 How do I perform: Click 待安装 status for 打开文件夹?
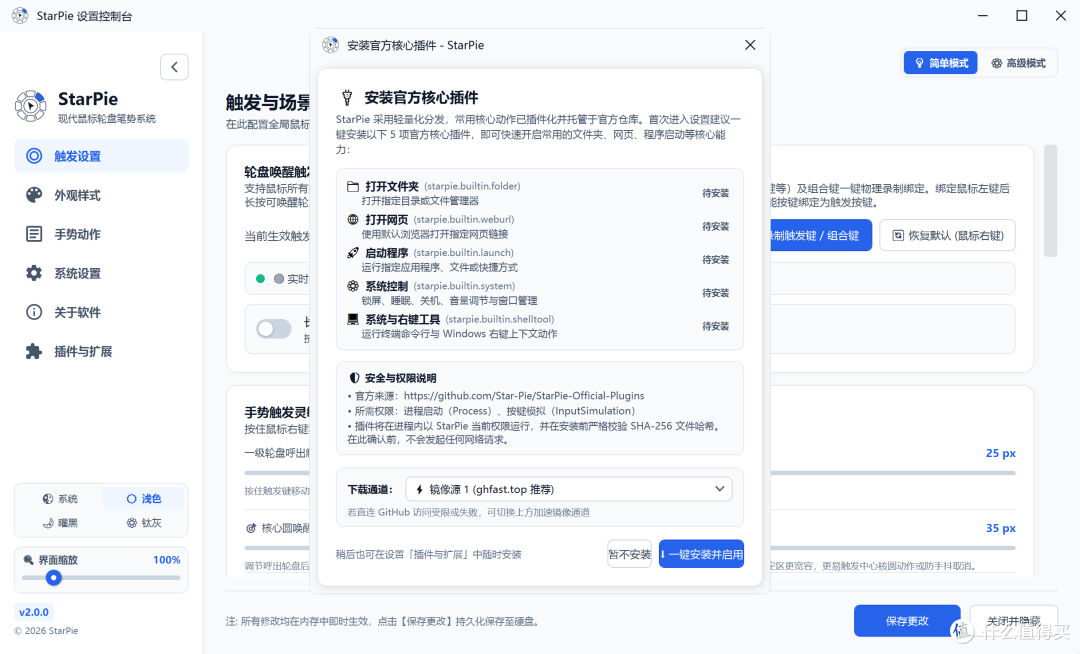click(715, 193)
